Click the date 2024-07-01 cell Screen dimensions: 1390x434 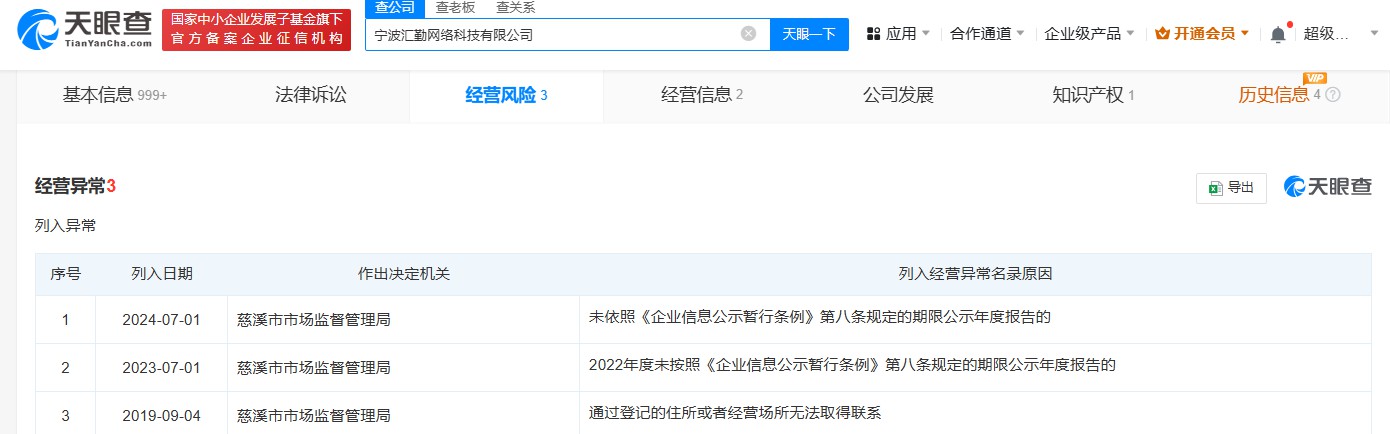point(161,320)
